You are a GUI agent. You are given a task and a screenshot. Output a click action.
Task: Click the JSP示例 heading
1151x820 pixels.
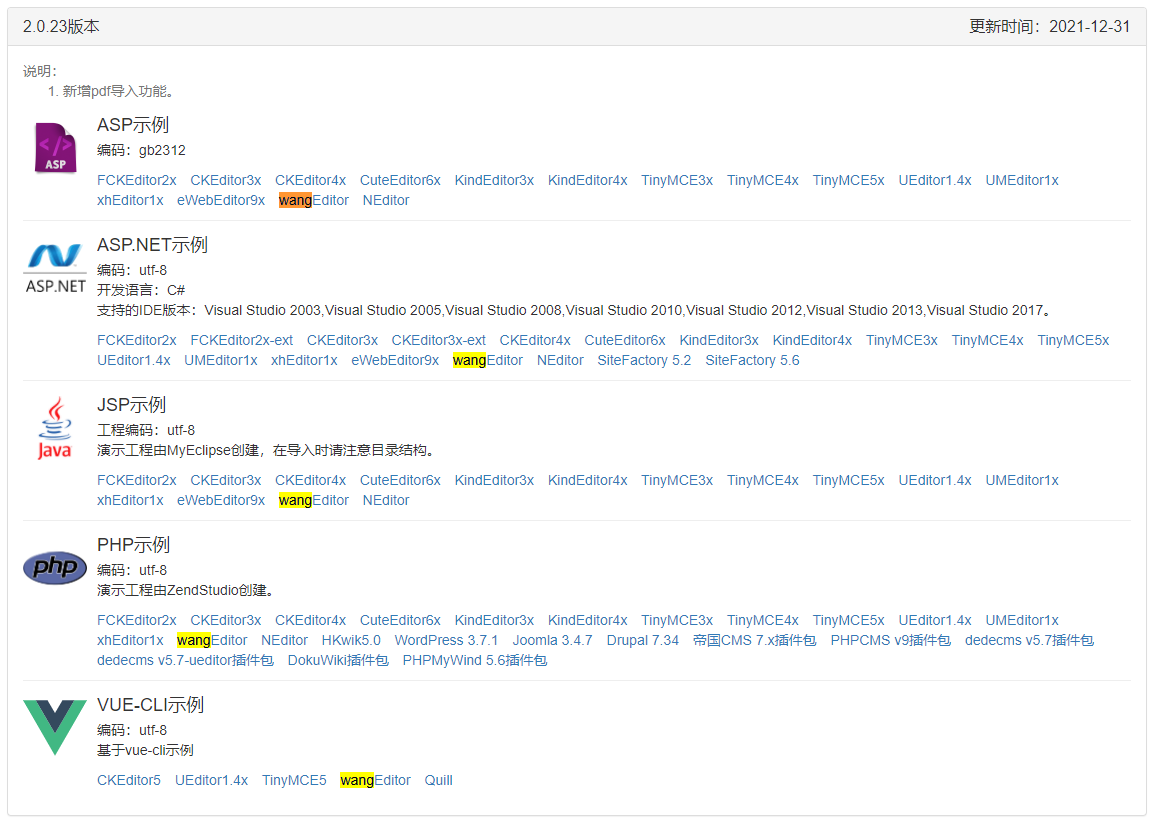tap(131, 405)
